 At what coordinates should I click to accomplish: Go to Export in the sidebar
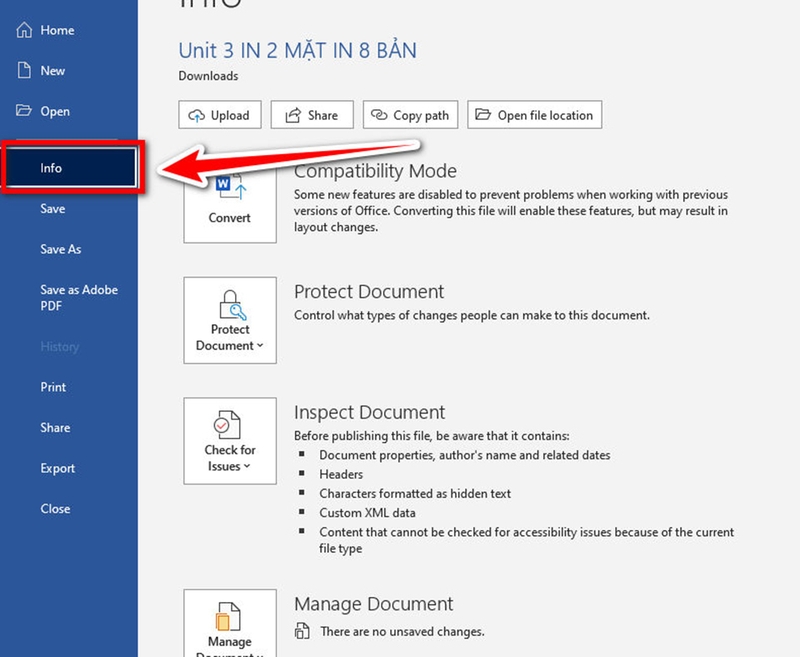[x=57, y=468]
